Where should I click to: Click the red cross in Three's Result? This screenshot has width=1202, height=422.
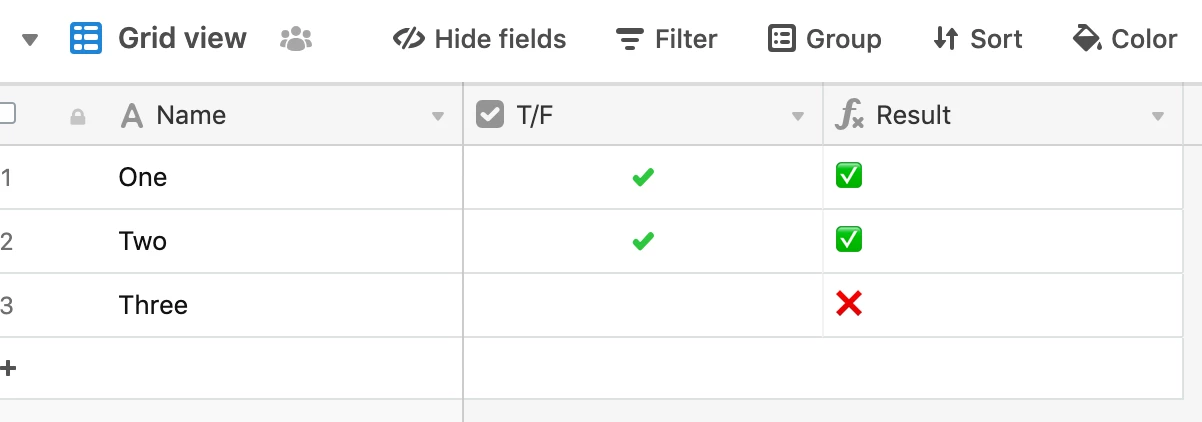pyautogui.click(x=849, y=304)
